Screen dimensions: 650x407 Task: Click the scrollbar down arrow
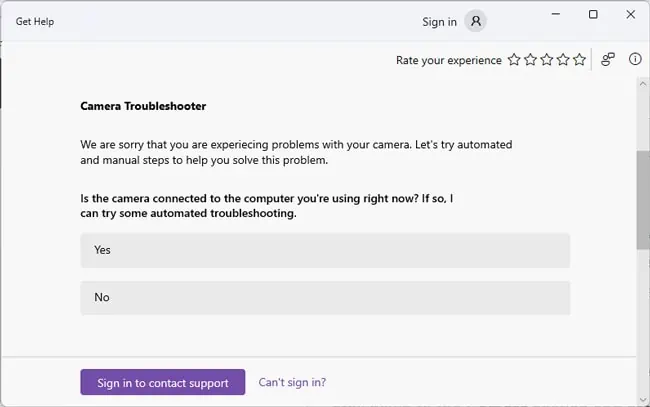642,399
